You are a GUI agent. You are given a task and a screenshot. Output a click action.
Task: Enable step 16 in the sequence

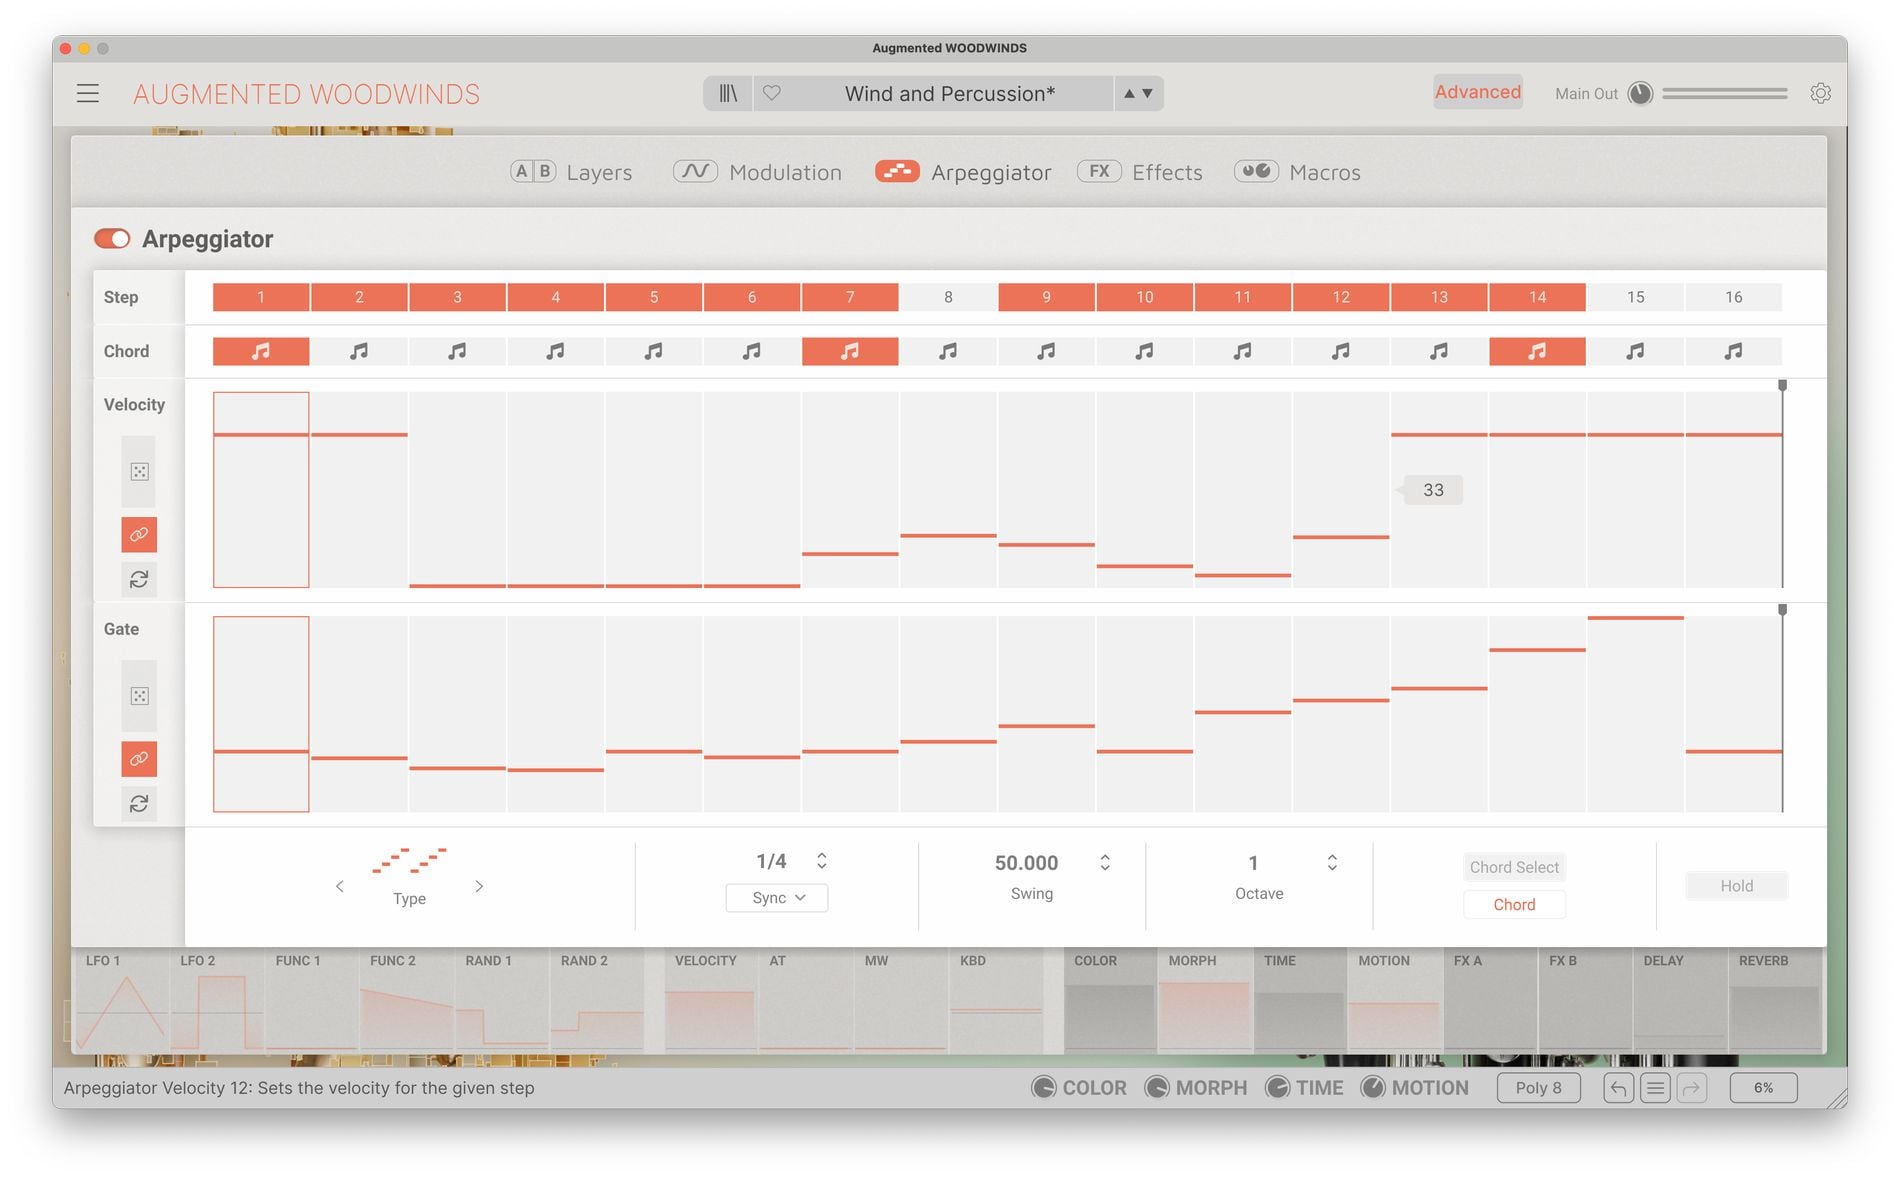(x=1733, y=297)
